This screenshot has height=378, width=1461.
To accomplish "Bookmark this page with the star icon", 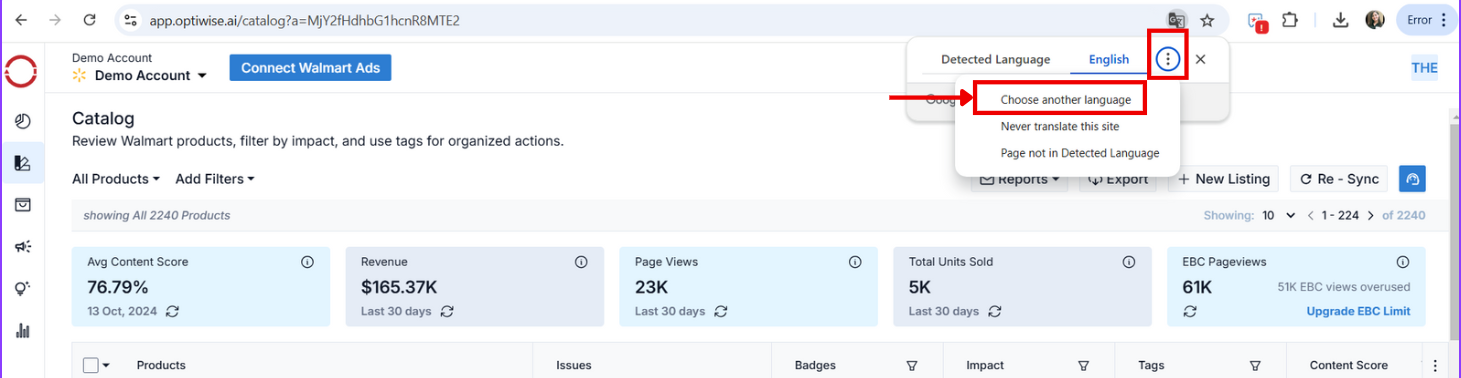I will click(1207, 20).
